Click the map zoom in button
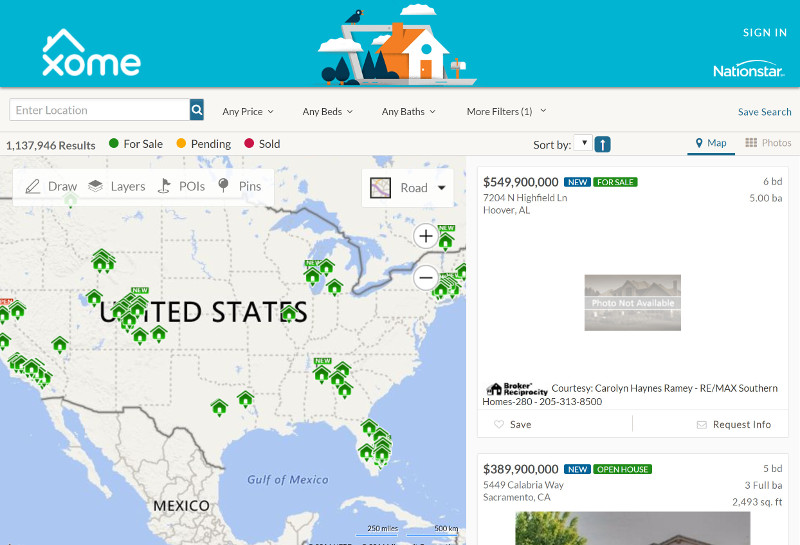This screenshot has width=800, height=545. [x=426, y=236]
